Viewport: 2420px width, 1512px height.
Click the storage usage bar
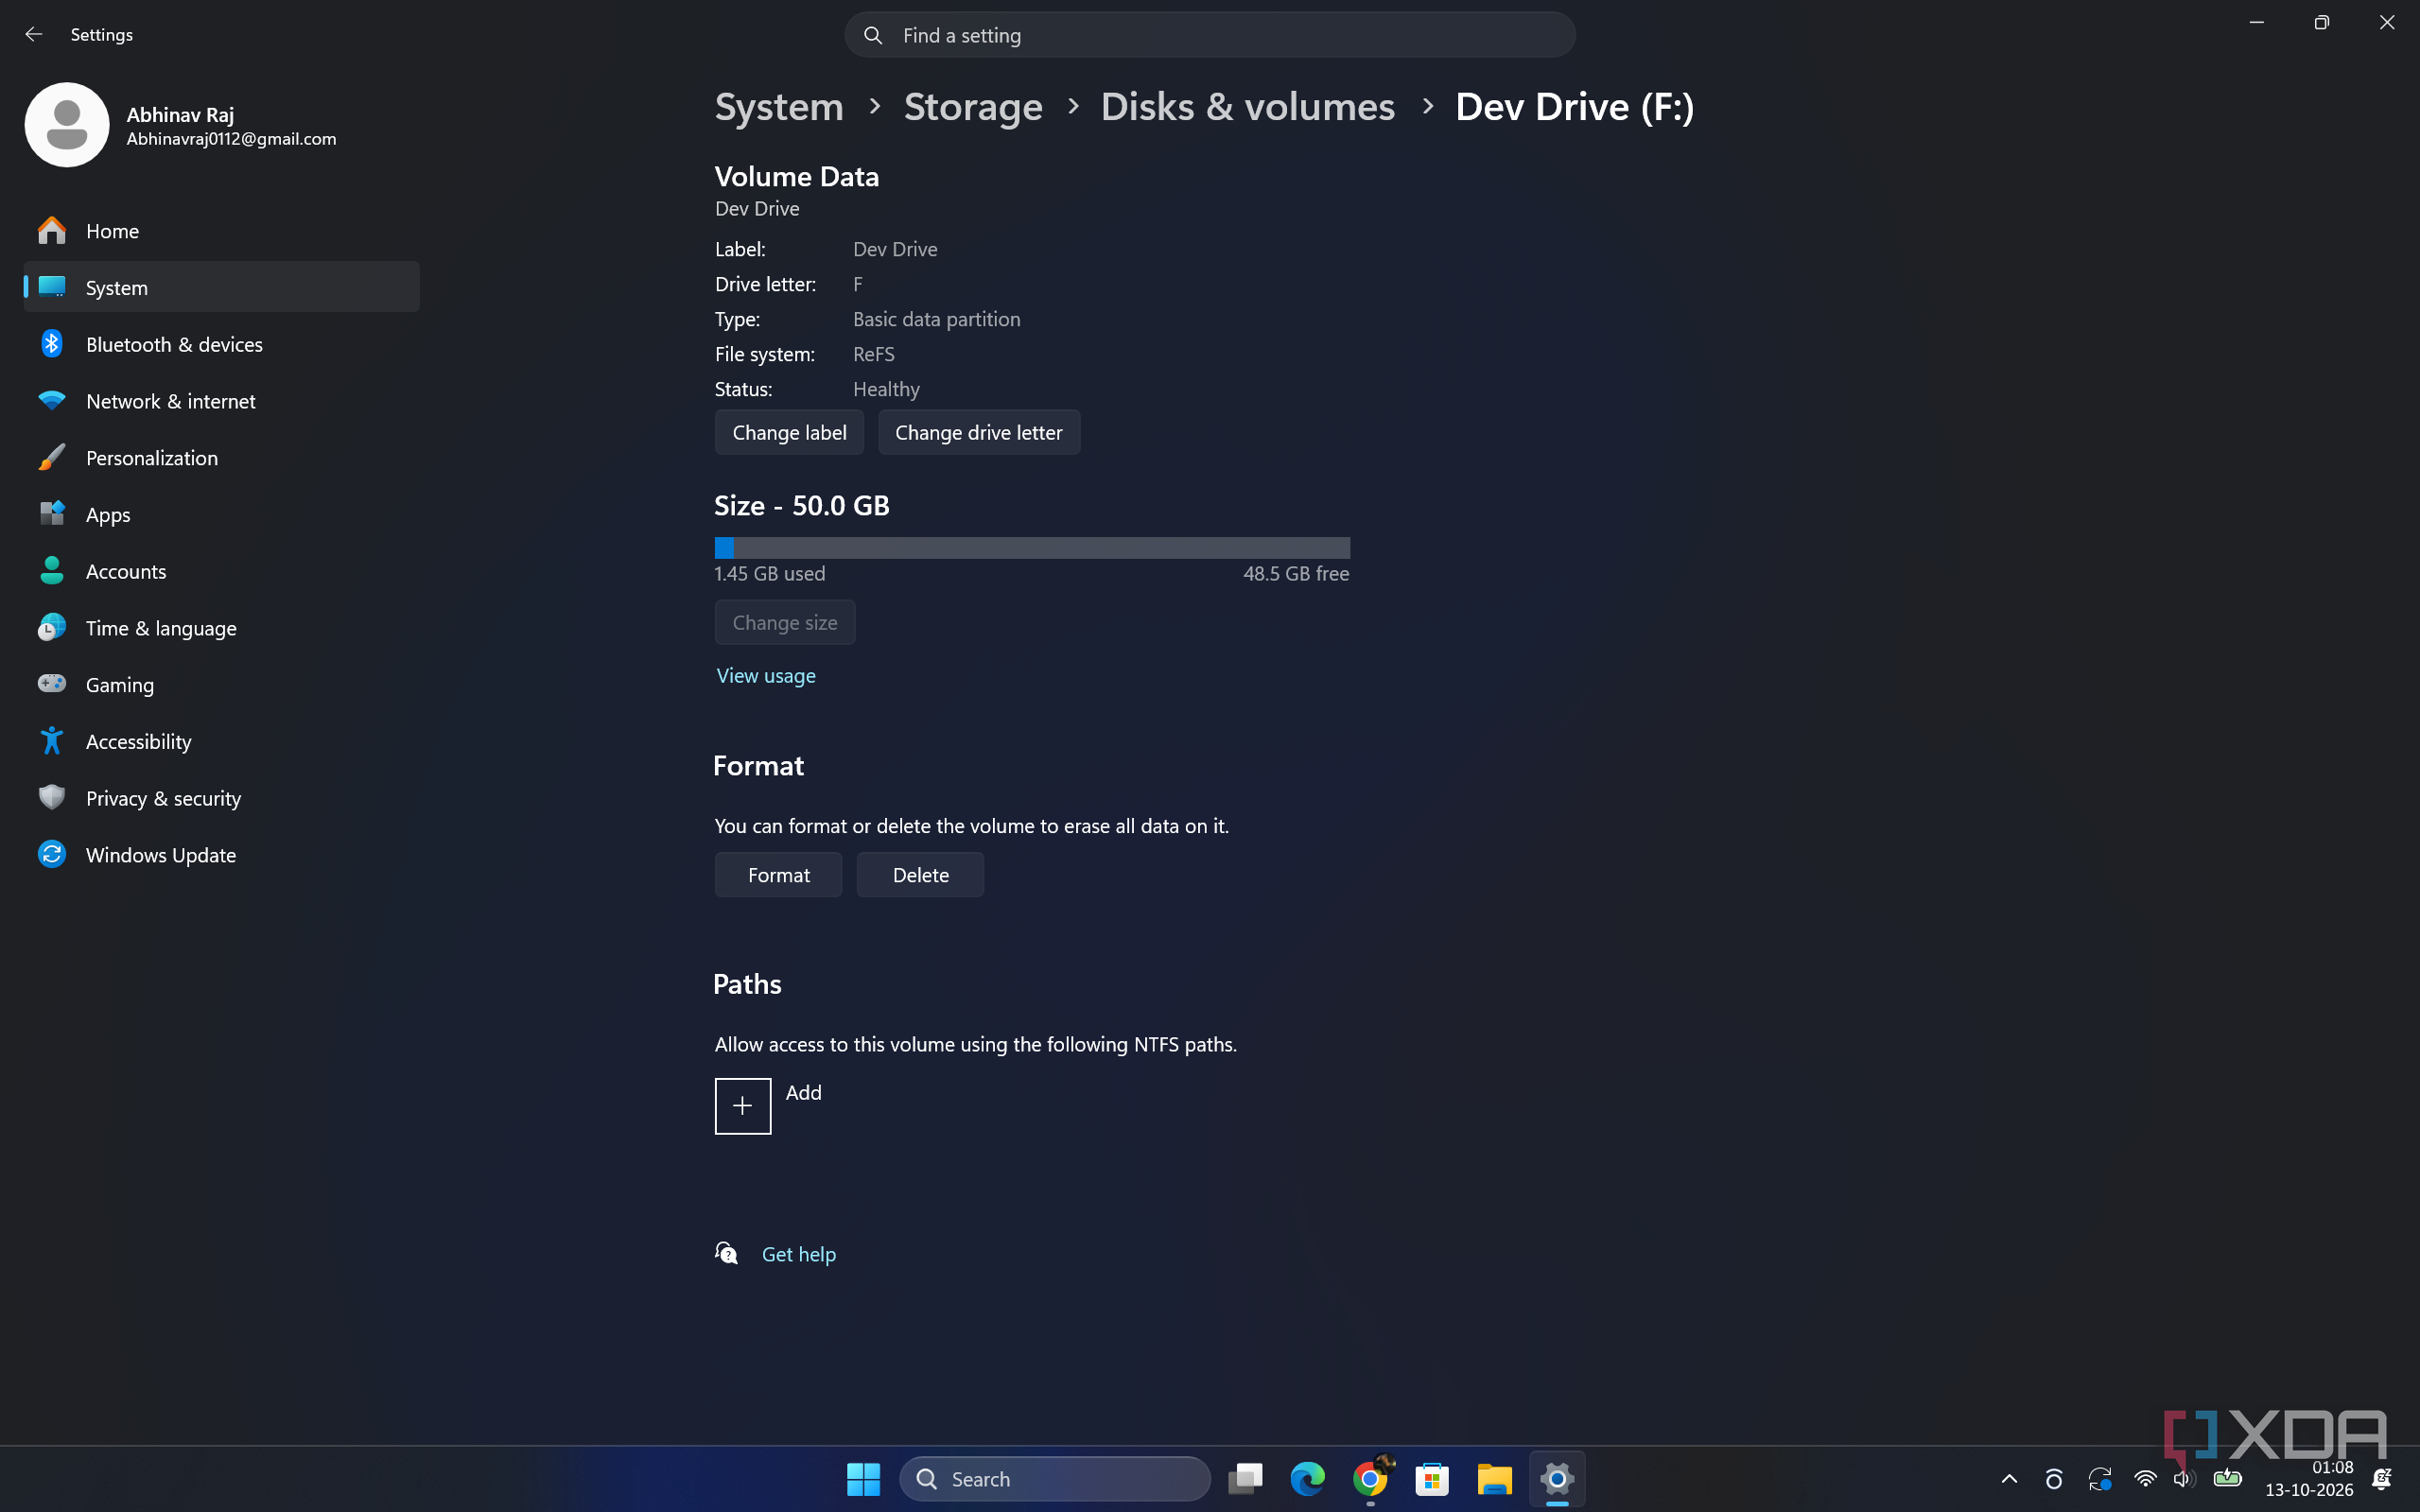click(x=1032, y=547)
